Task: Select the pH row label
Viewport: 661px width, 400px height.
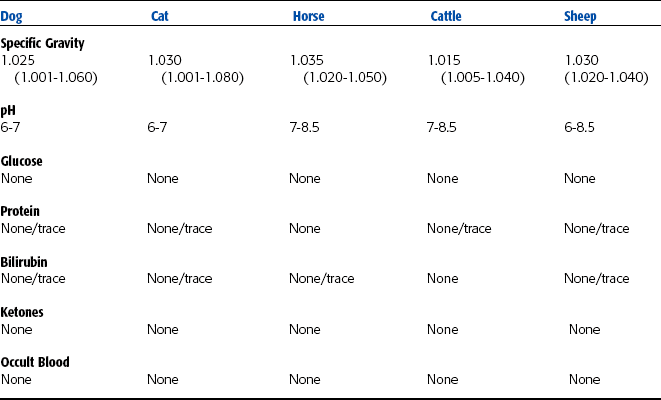Action: click(x=8, y=111)
